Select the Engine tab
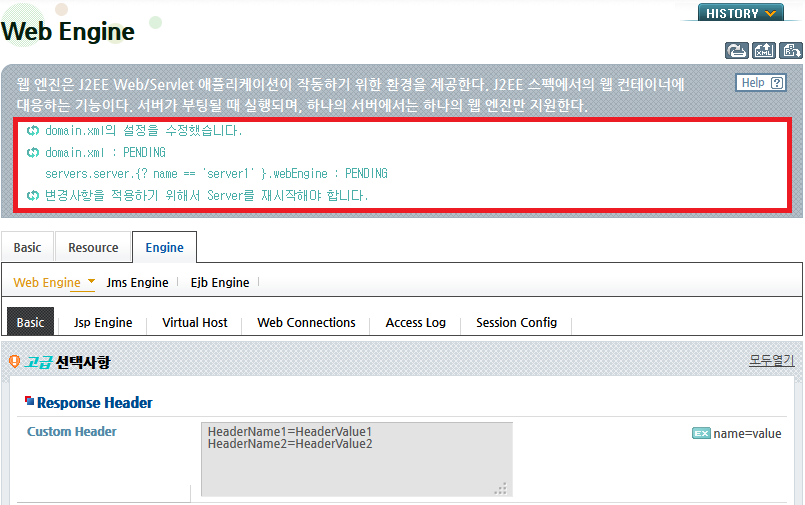This screenshot has width=805, height=505. [x=164, y=247]
